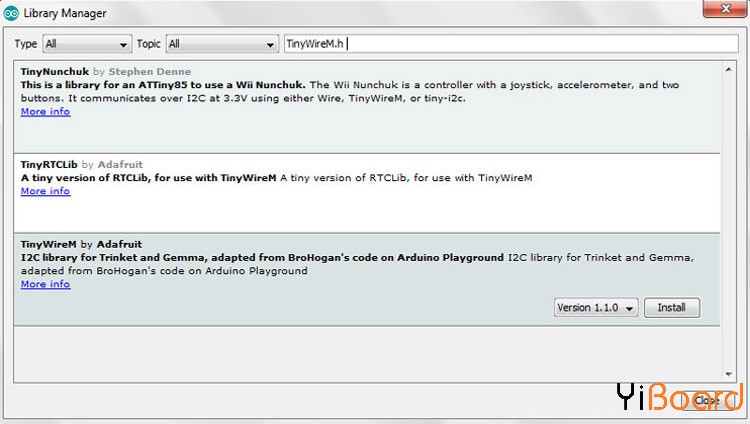Open the Type filter dropdown

coord(87,44)
